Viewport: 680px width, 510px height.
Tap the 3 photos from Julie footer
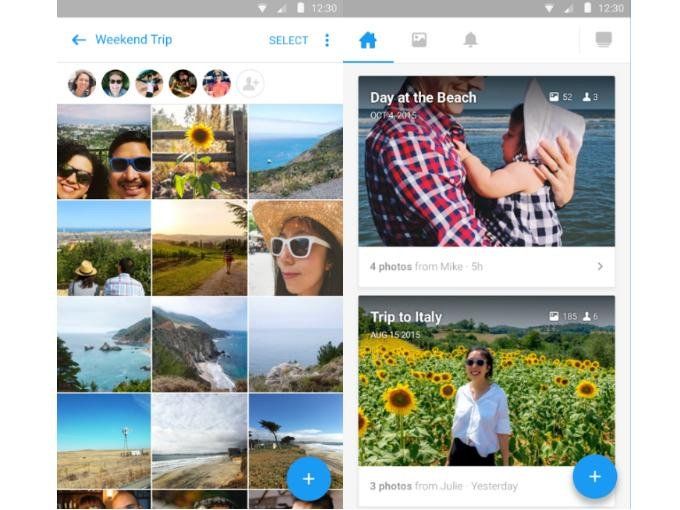coord(443,486)
